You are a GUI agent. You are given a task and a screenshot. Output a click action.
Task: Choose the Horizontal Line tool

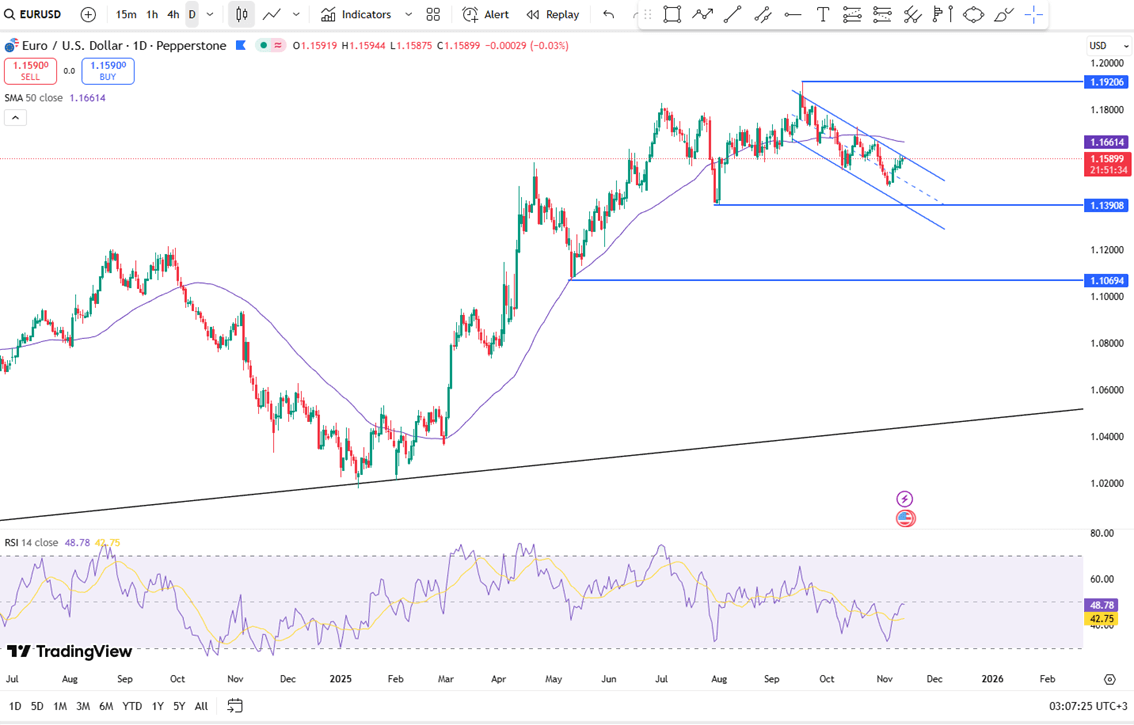click(792, 15)
